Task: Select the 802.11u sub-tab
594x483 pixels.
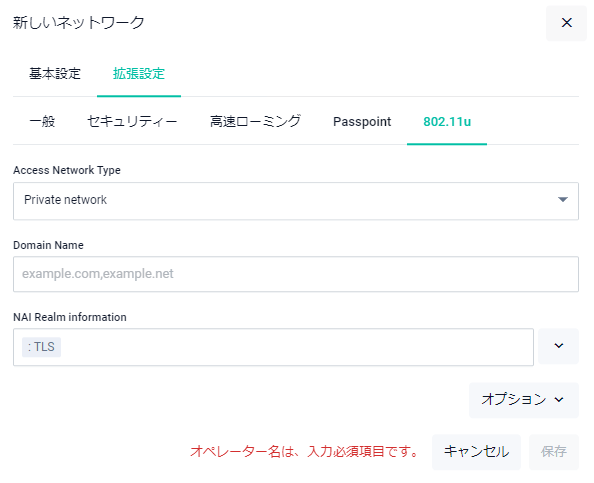Action: click(x=447, y=122)
